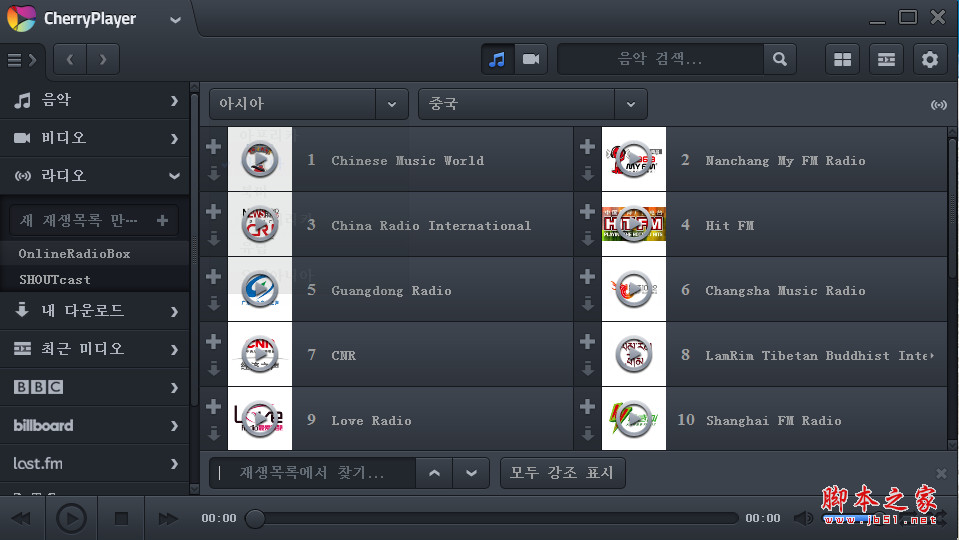Open the CherryPlayer title dropdown arrow
Screen dimensions: 959x540
[x=176, y=20]
